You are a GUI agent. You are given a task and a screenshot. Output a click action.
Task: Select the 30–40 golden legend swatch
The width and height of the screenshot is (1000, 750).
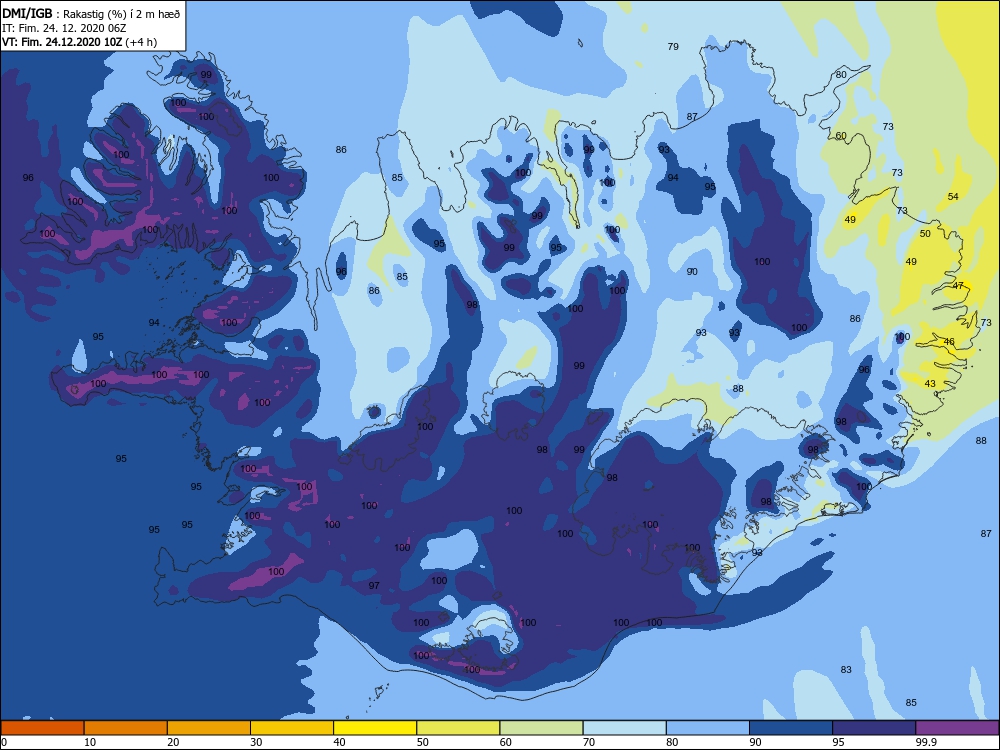(292, 728)
